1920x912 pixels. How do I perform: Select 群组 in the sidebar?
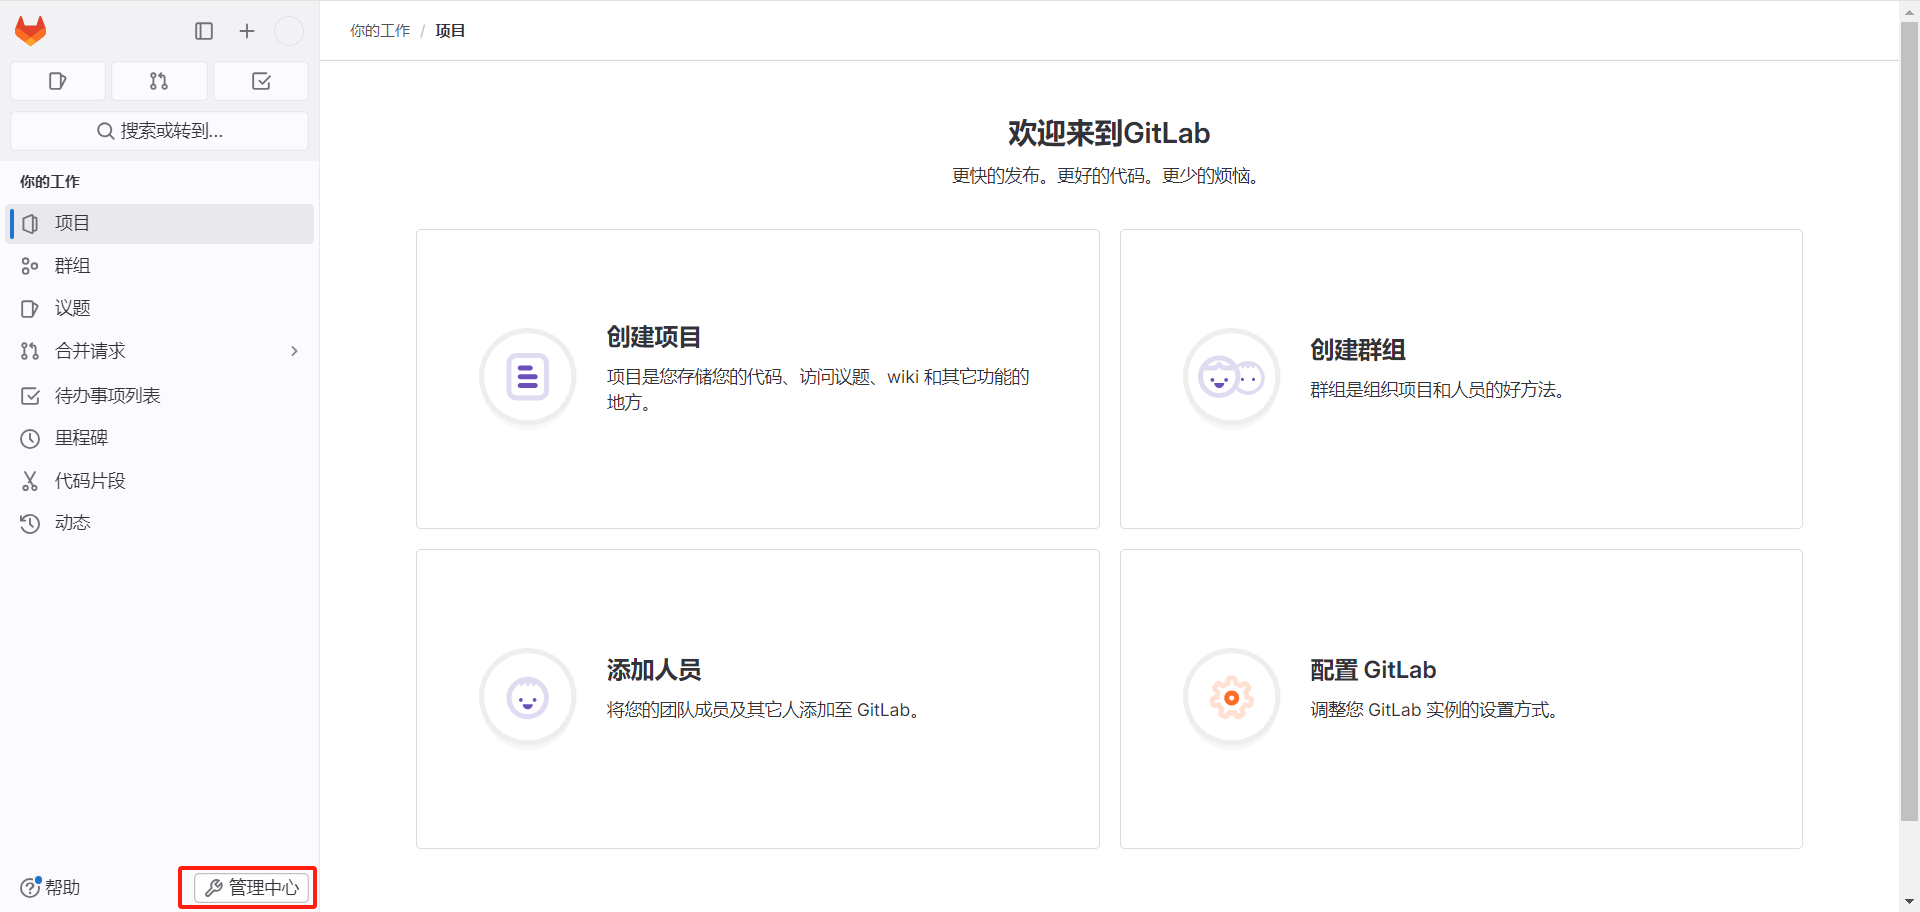click(160, 266)
